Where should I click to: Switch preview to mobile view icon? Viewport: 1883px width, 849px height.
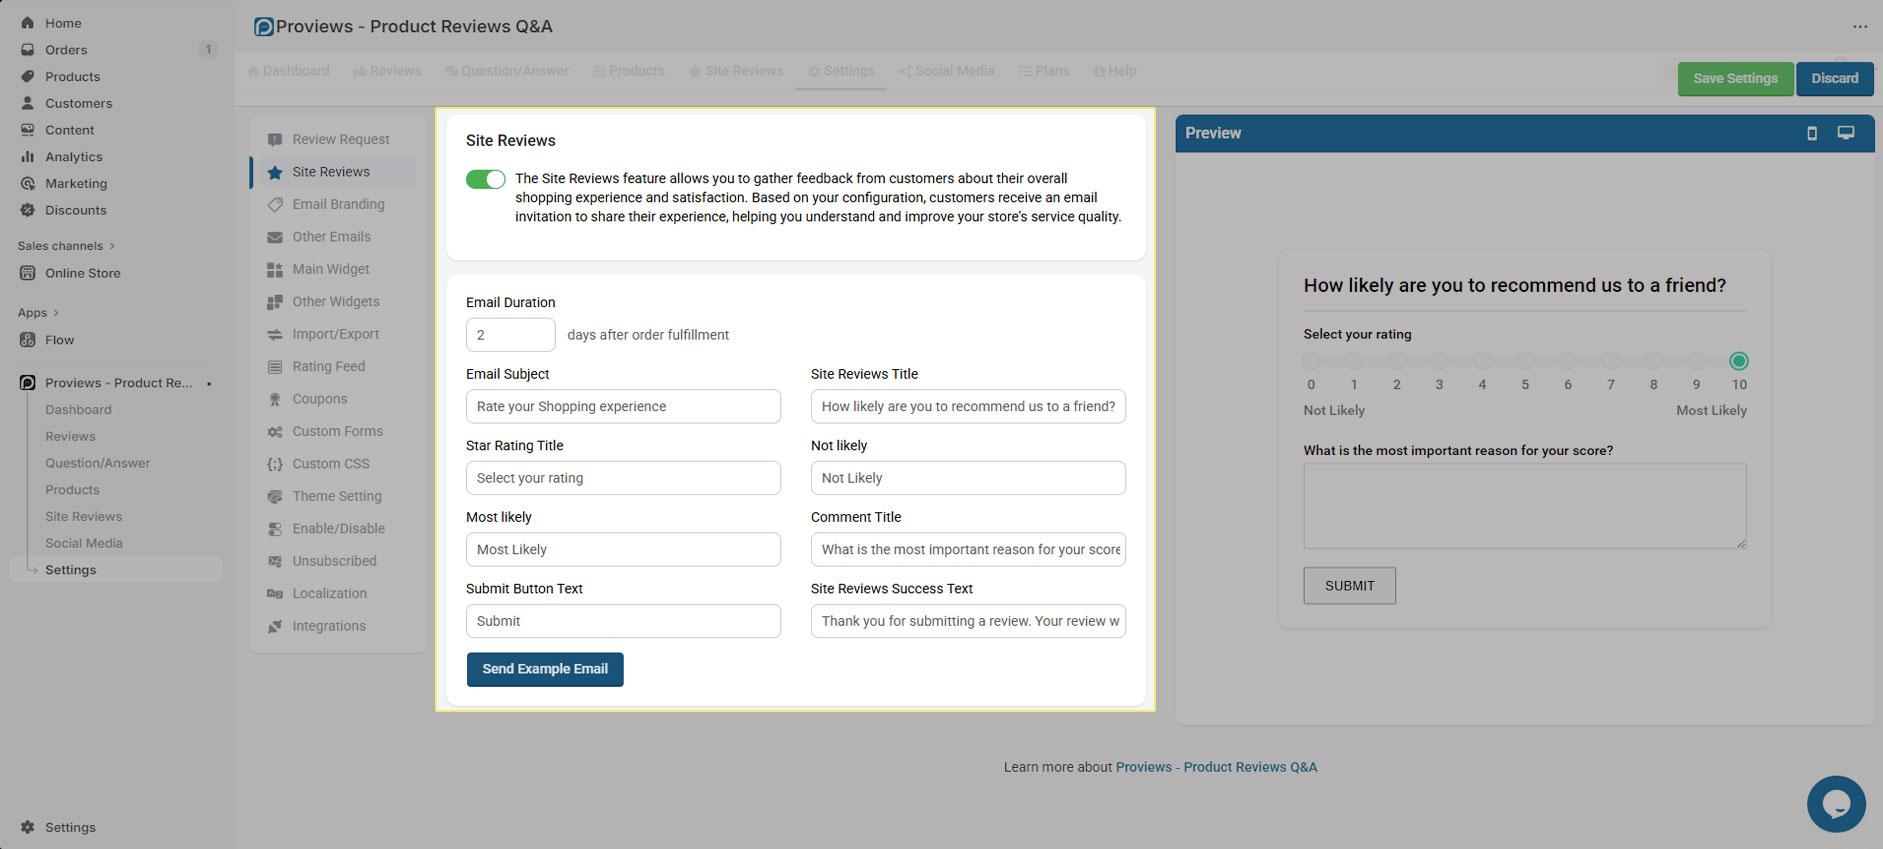click(x=1811, y=133)
